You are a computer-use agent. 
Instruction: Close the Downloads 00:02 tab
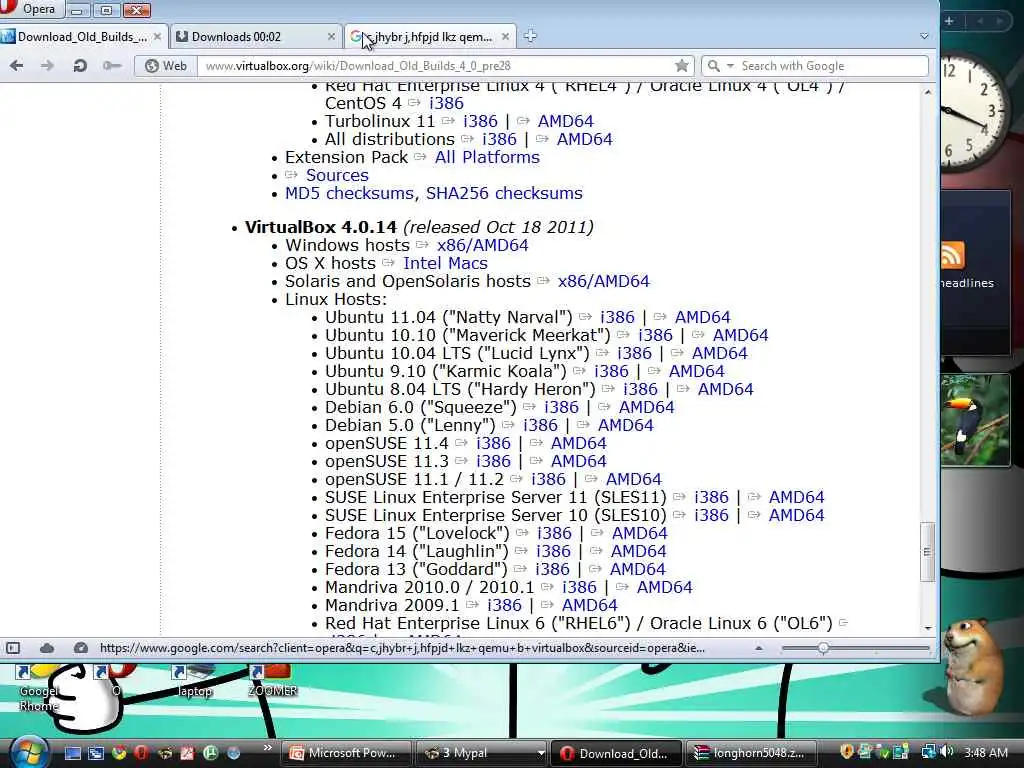tap(331, 37)
